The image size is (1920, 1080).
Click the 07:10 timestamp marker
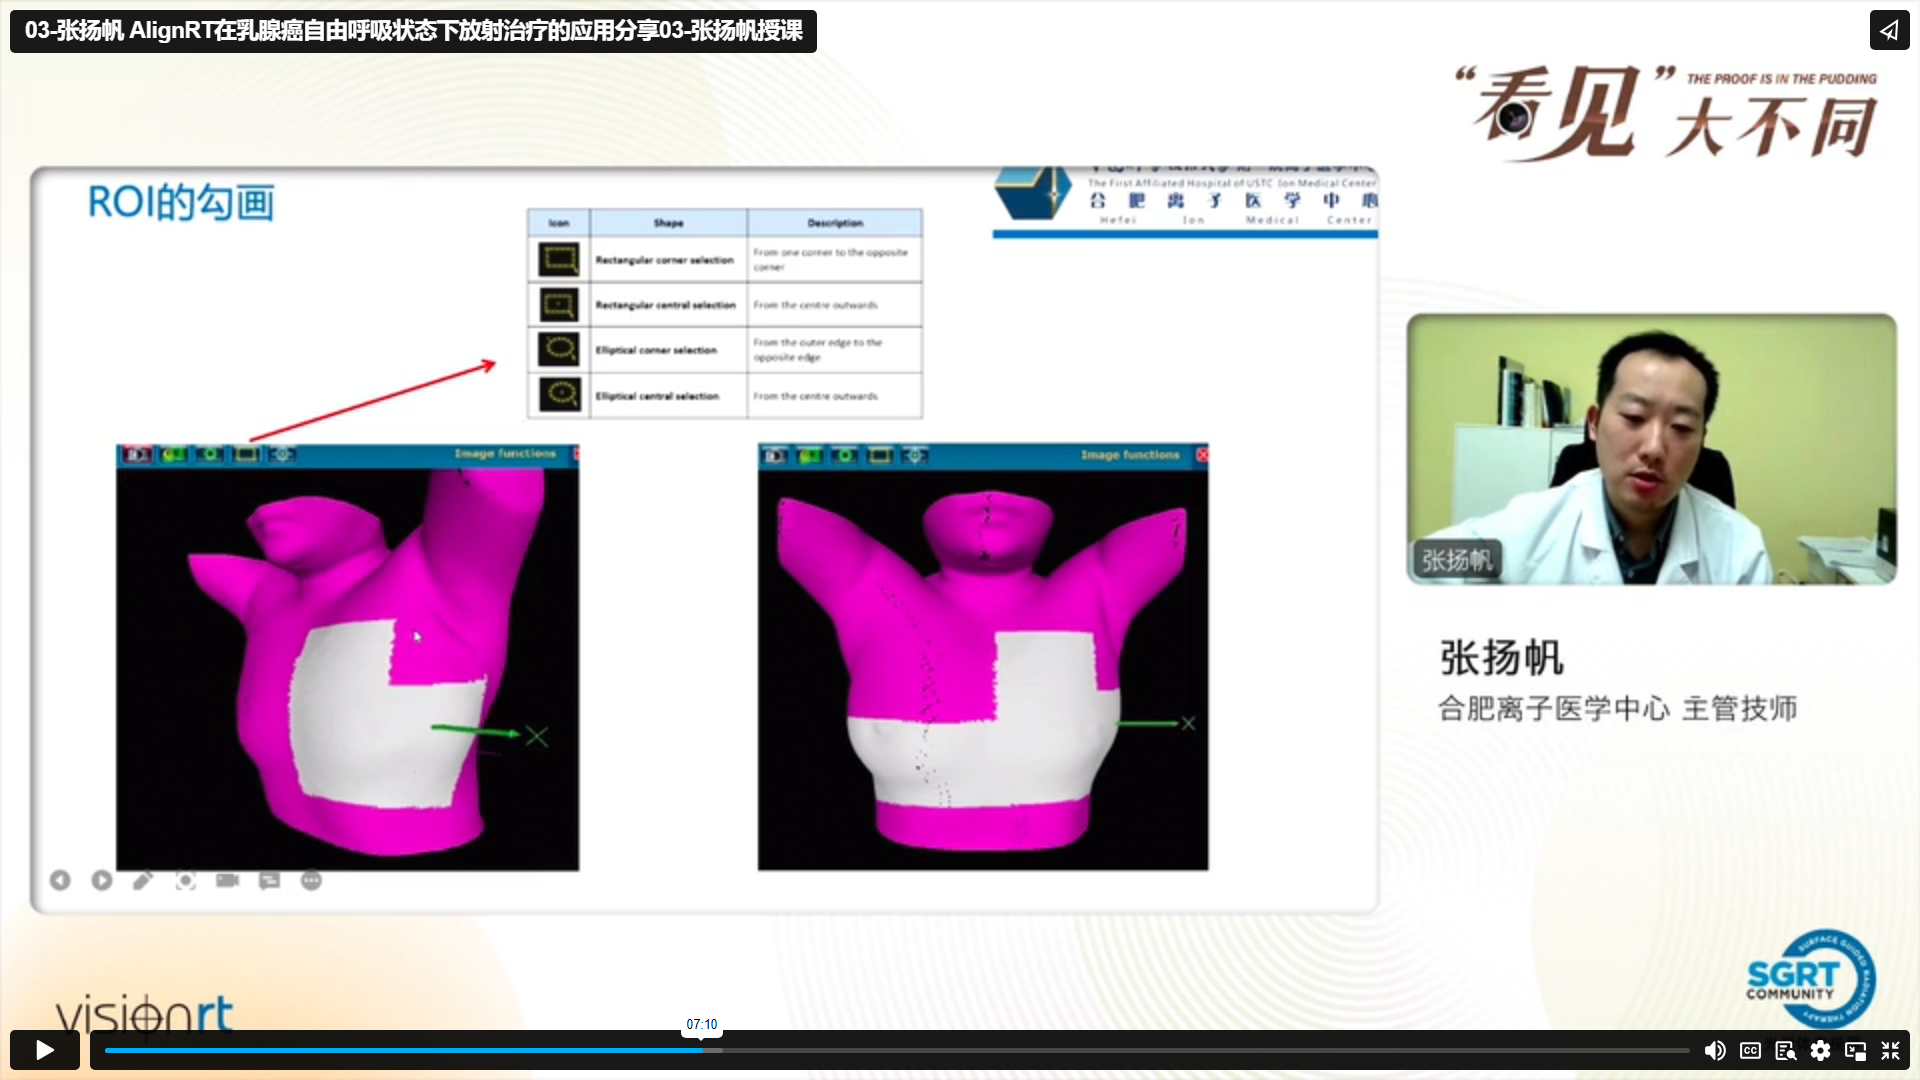pyautogui.click(x=701, y=1025)
